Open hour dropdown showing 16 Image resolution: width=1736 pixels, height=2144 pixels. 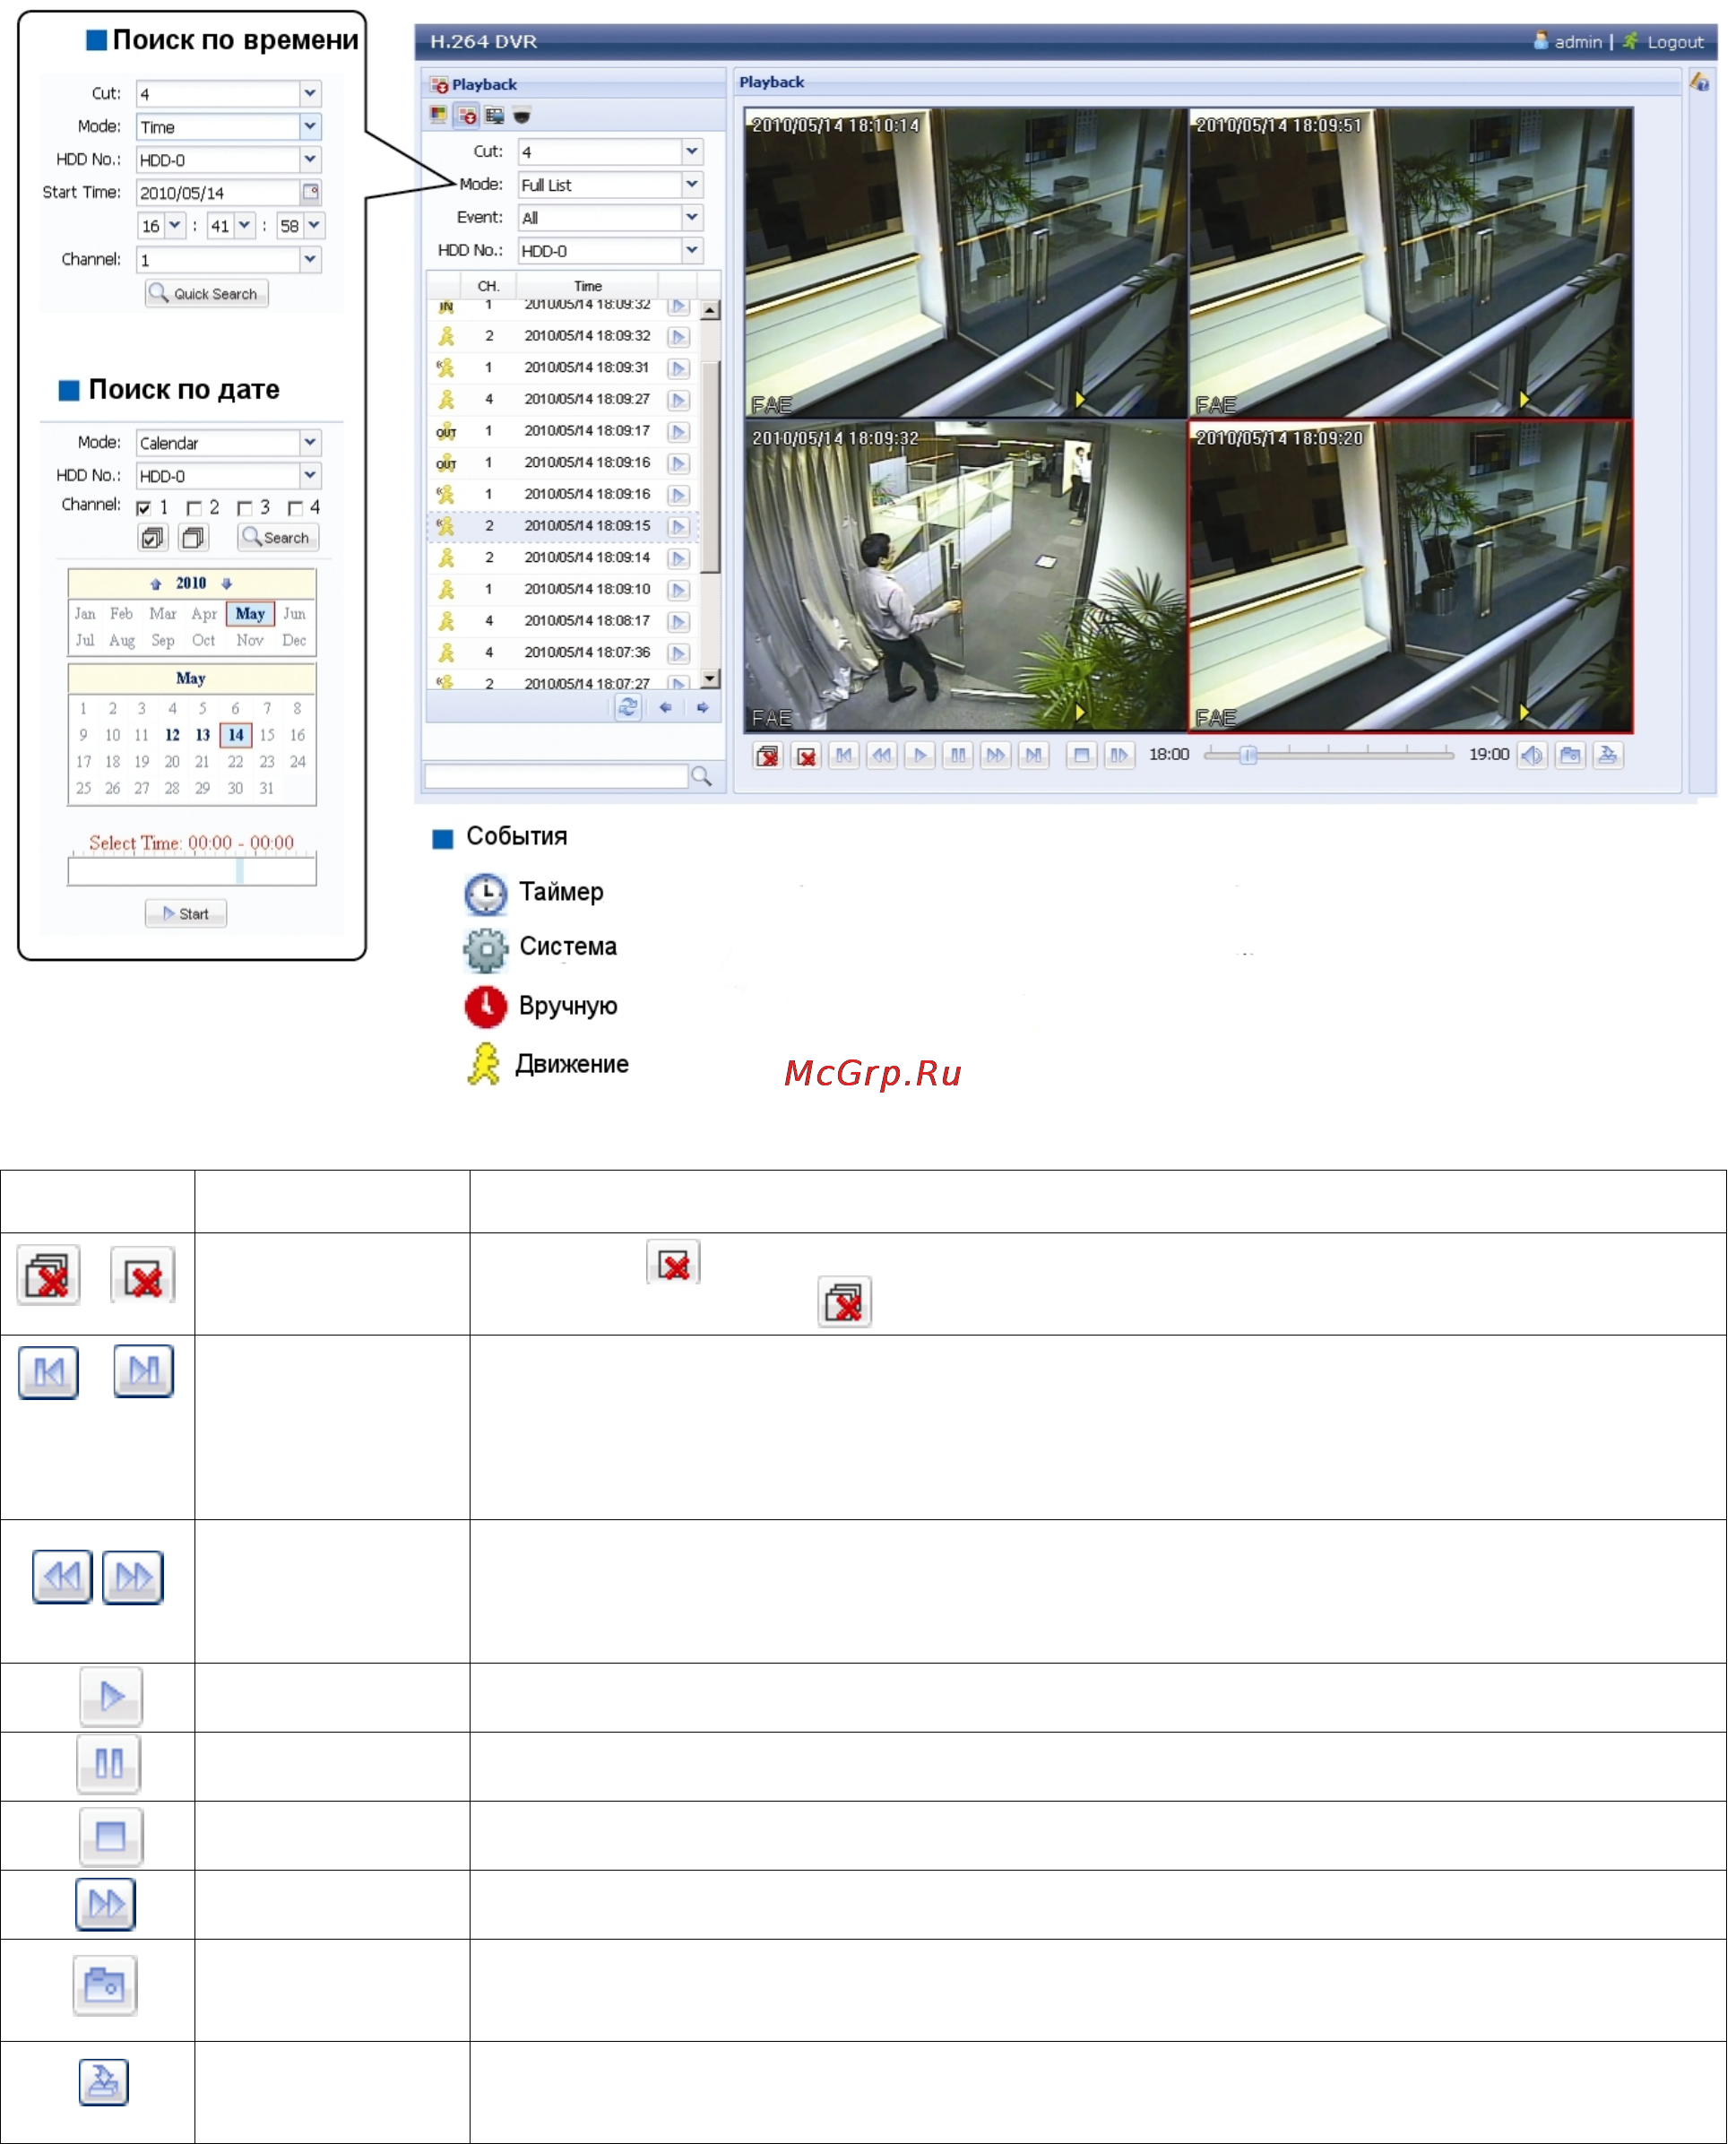[x=175, y=226]
